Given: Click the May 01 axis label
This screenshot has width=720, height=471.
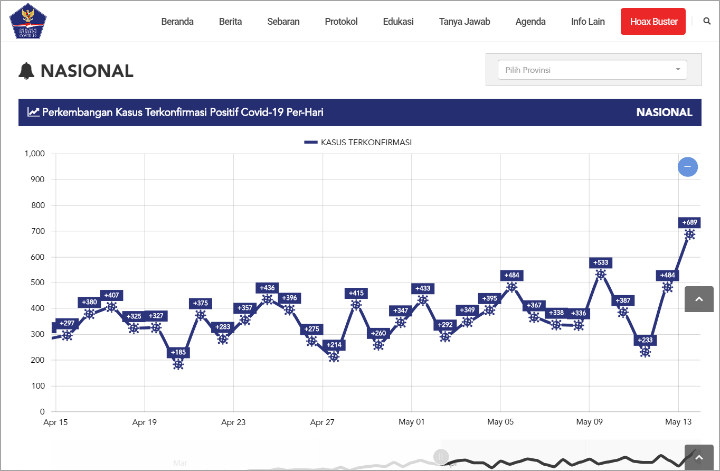Looking at the screenshot, I should [411, 421].
